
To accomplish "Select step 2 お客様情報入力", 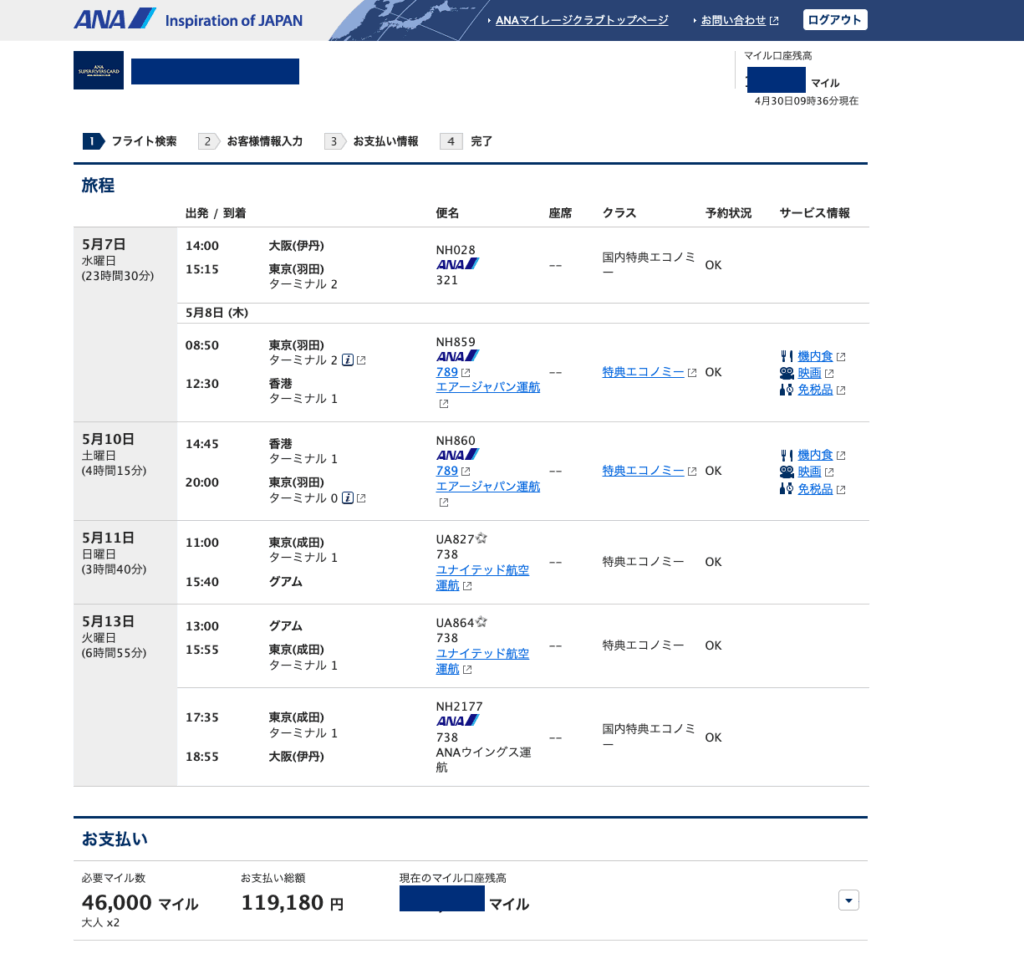I will click(251, 141).
